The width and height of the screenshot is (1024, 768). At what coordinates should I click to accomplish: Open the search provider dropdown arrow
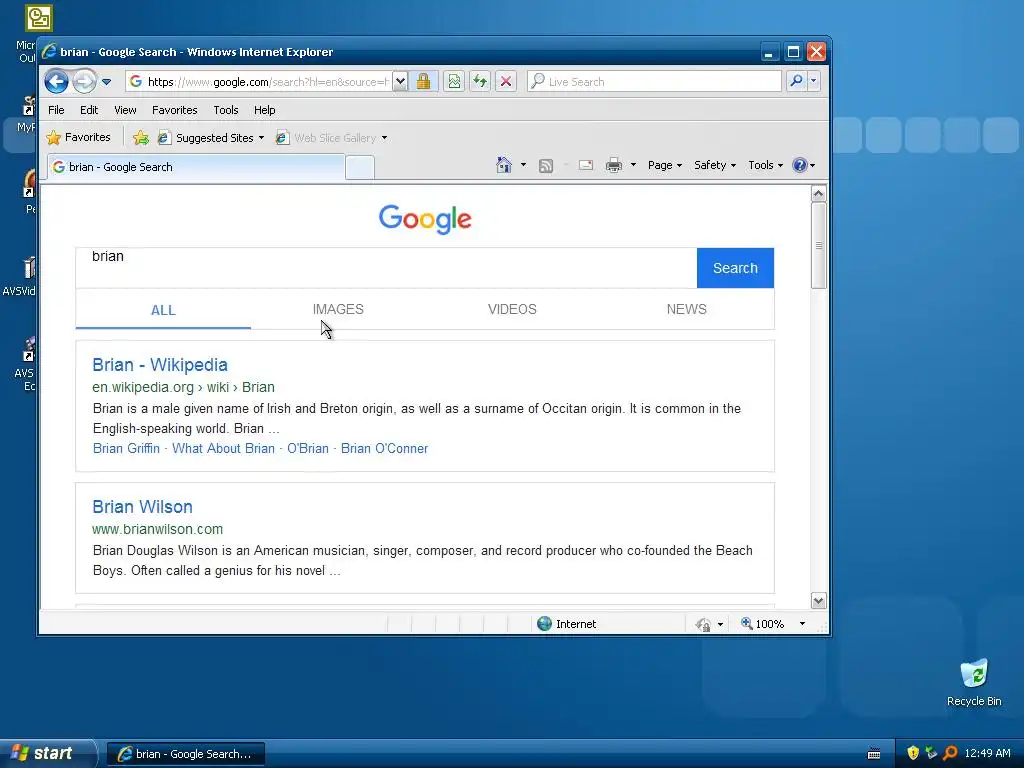[x=813, y=82]
